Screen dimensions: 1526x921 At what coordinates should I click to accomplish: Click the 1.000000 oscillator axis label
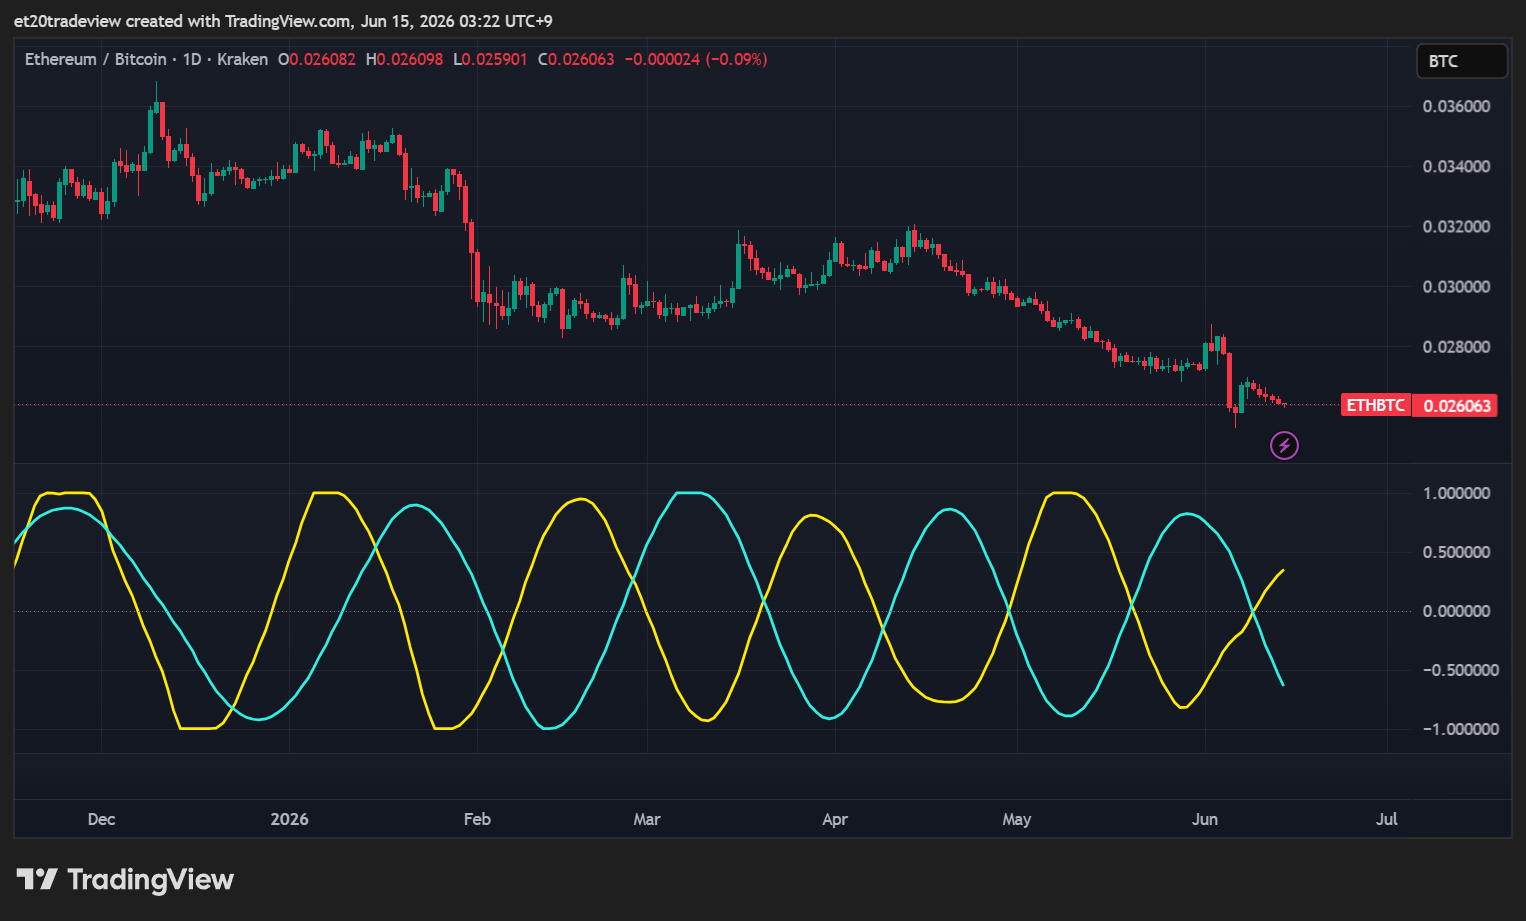click(1456, 493)
